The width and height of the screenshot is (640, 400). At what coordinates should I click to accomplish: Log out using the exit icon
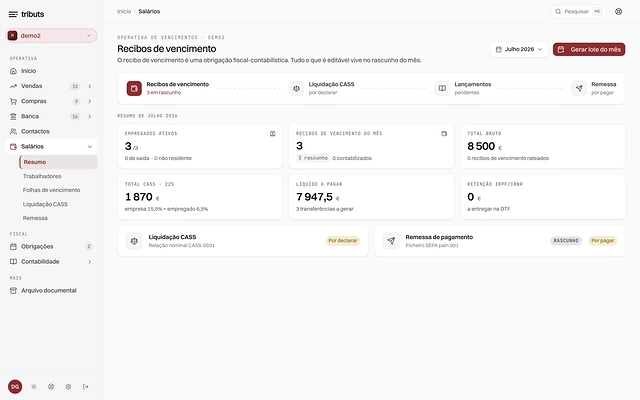[86, 387]
